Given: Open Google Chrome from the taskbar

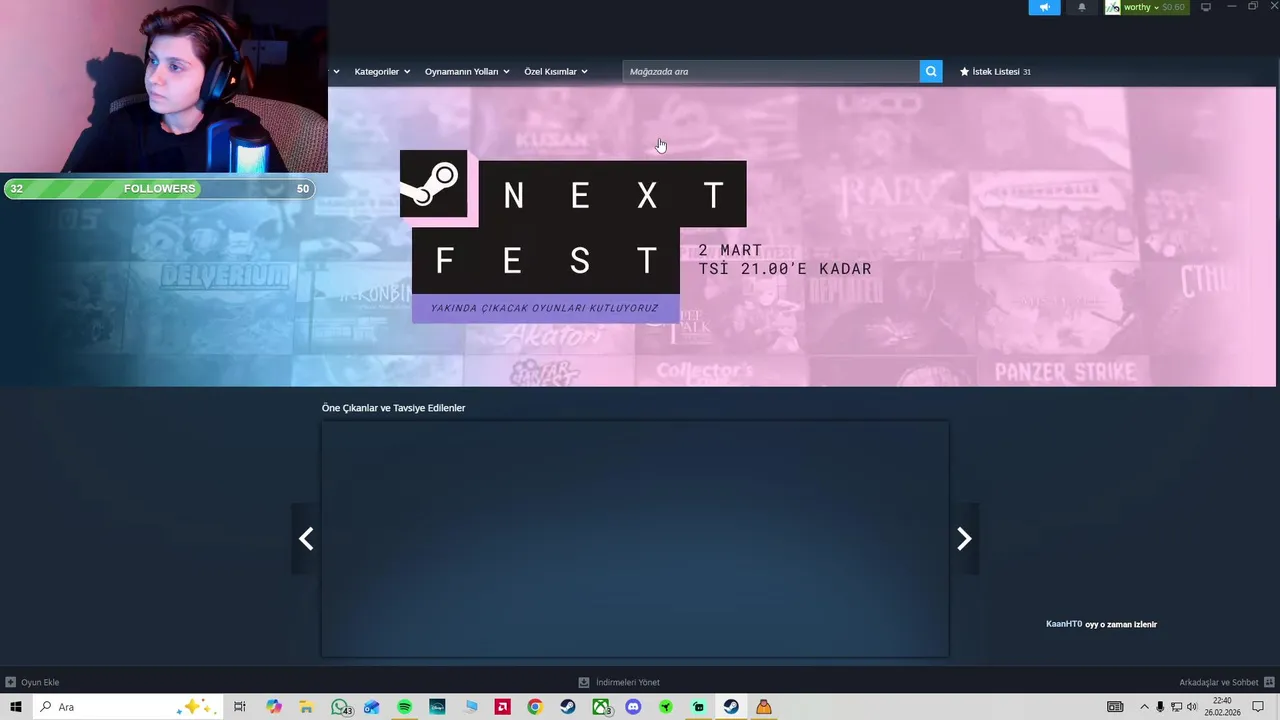Looking at the screenshot, I should coord(535,707).
